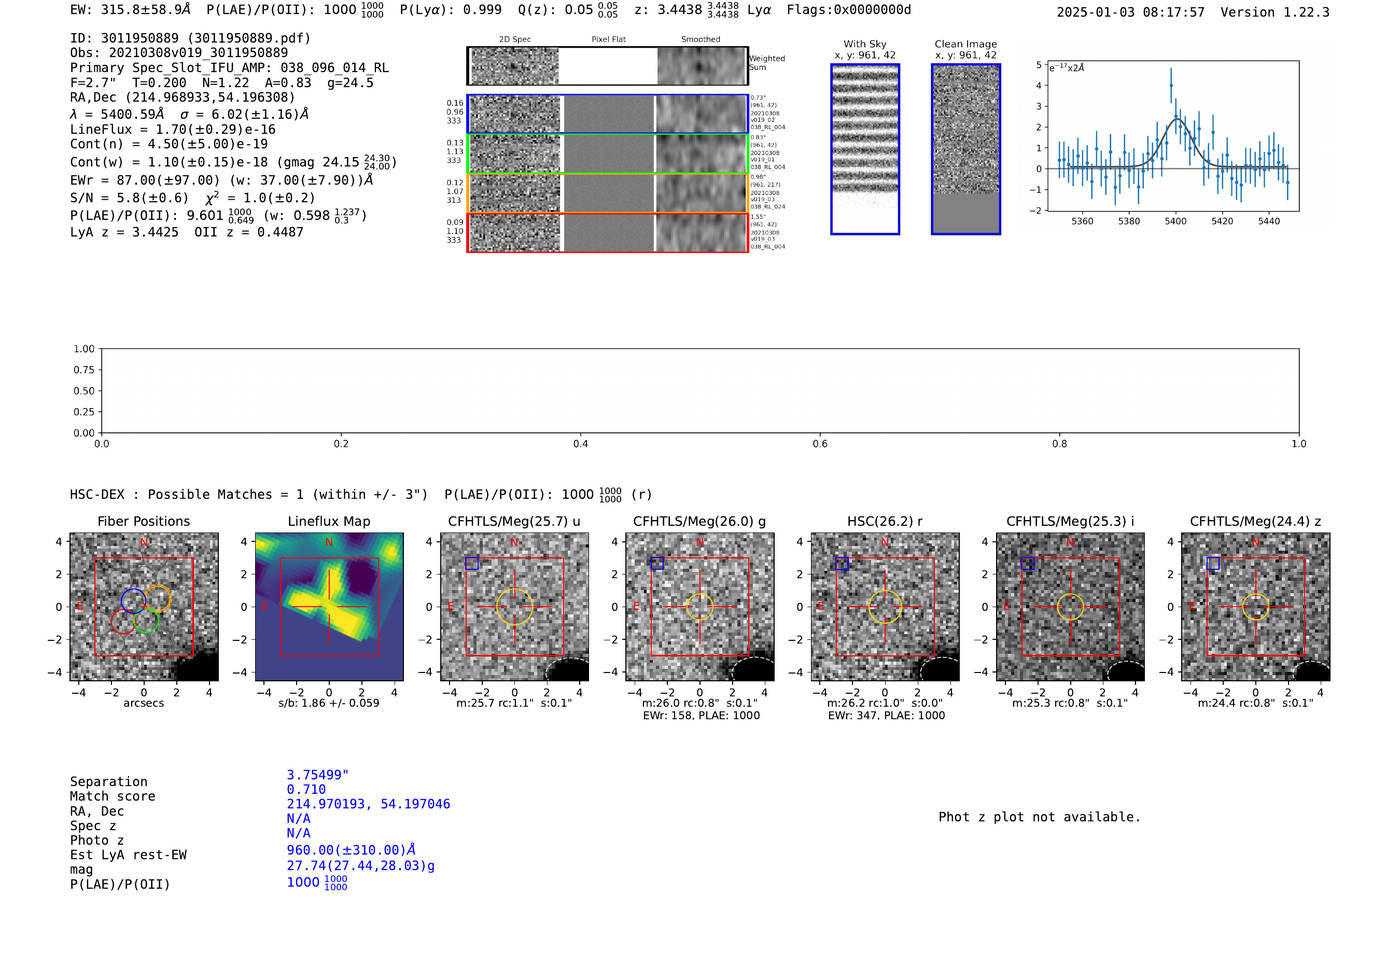Click the ID: 3011950889 line
The image size is (1400, 953).
pos(190,38)
